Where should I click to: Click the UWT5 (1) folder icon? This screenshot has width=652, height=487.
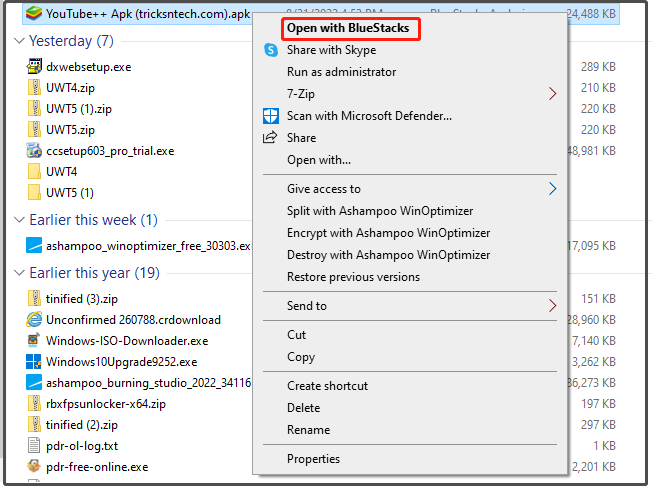[34, 193]
